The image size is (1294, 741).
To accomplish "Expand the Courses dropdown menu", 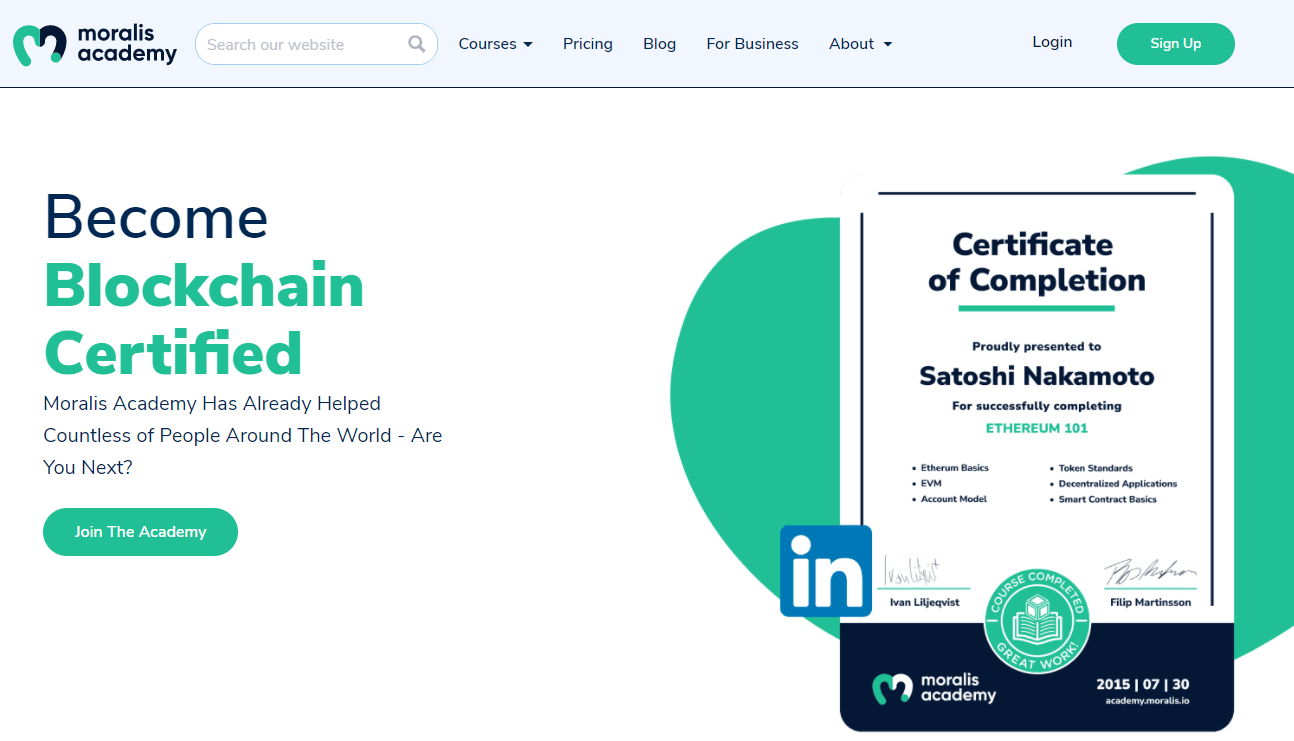I will point(495,44).
